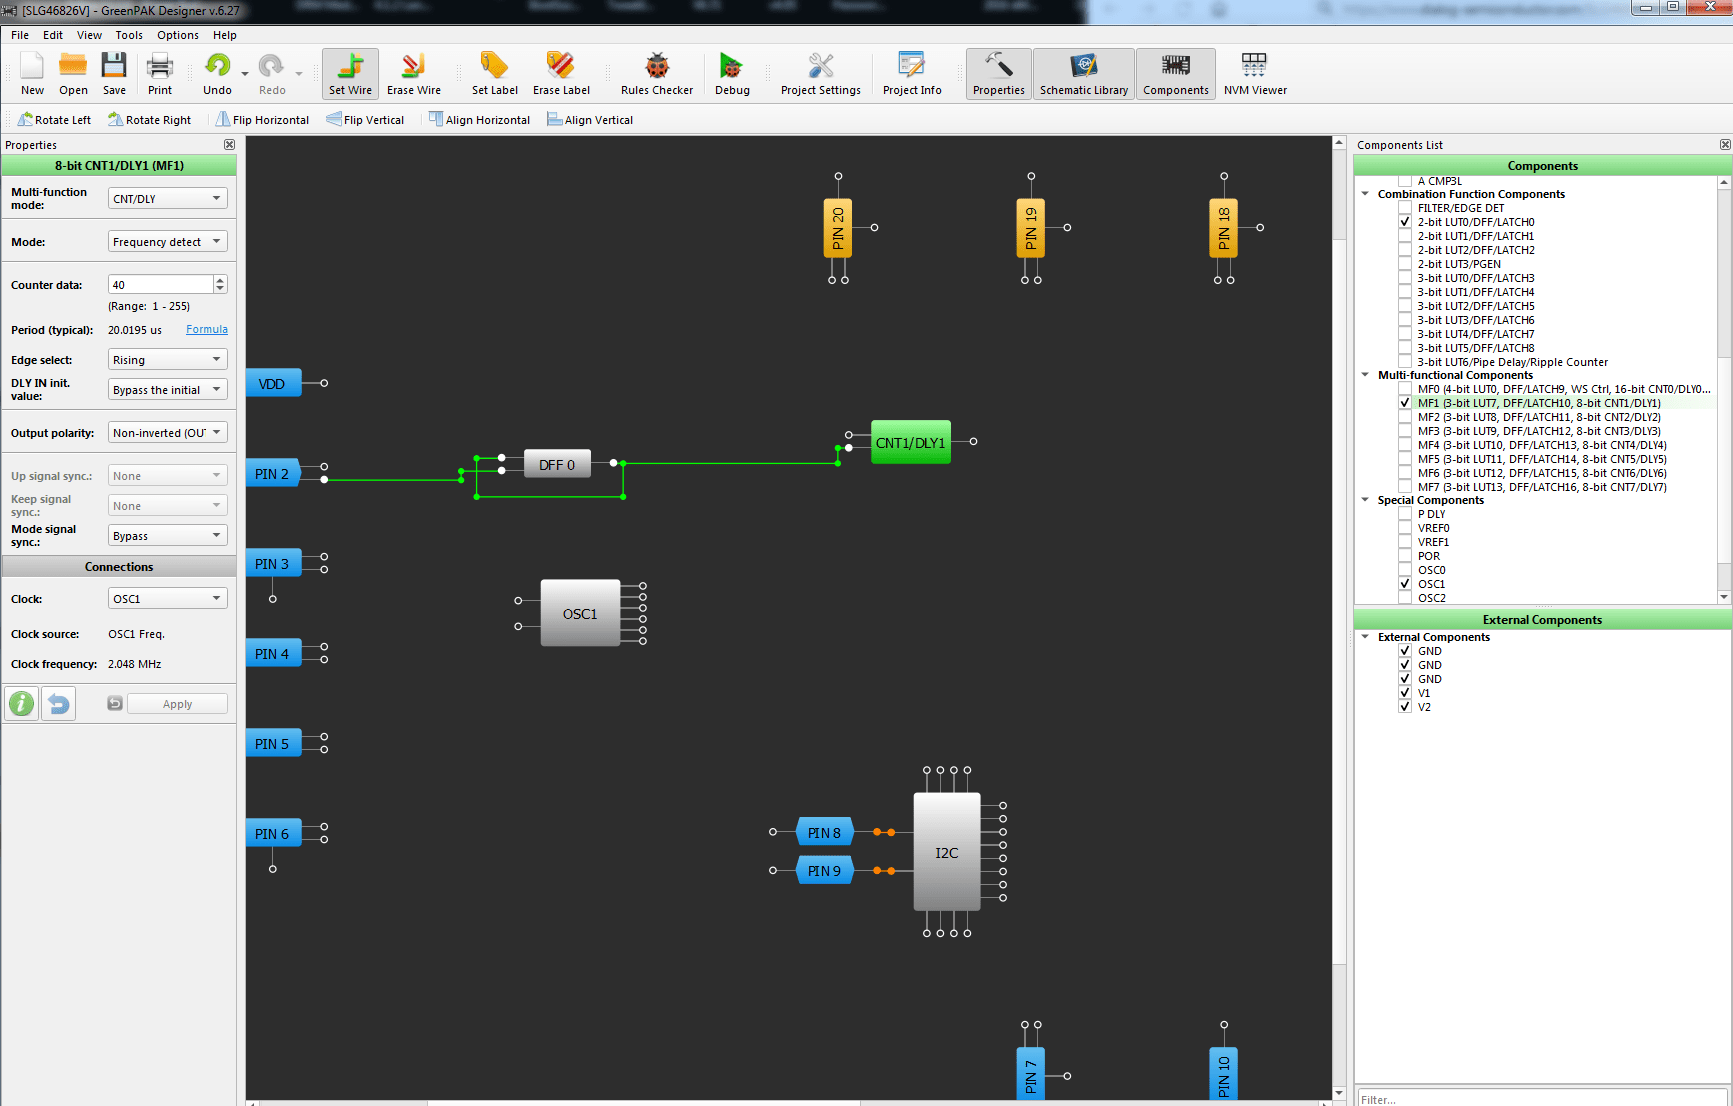Select the I2C block on canvas
This screenshot has height=1106, width=1733.
point(946,852)
